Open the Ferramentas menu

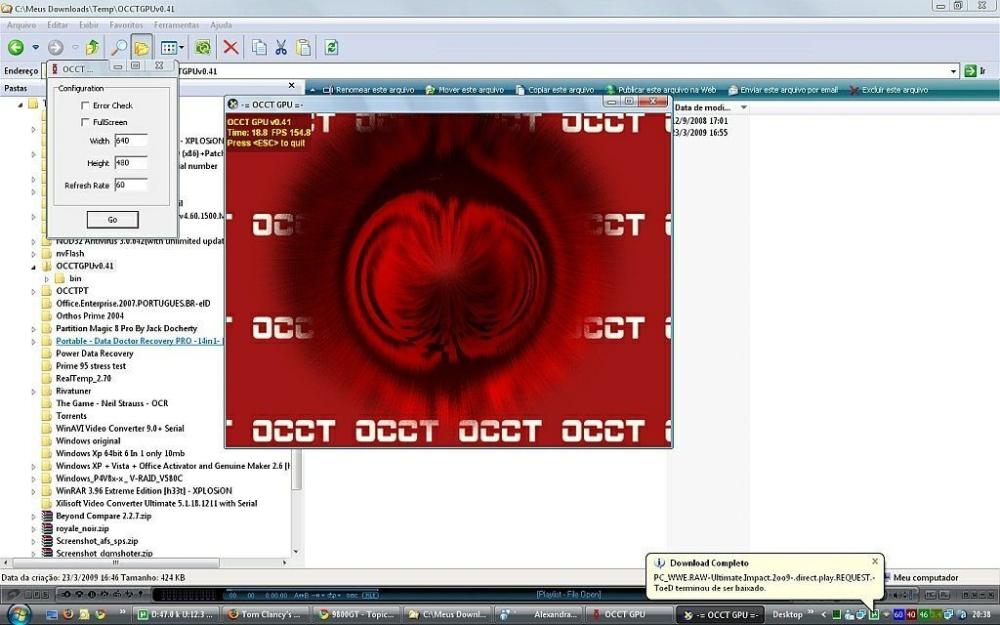(x=175, y=24)
